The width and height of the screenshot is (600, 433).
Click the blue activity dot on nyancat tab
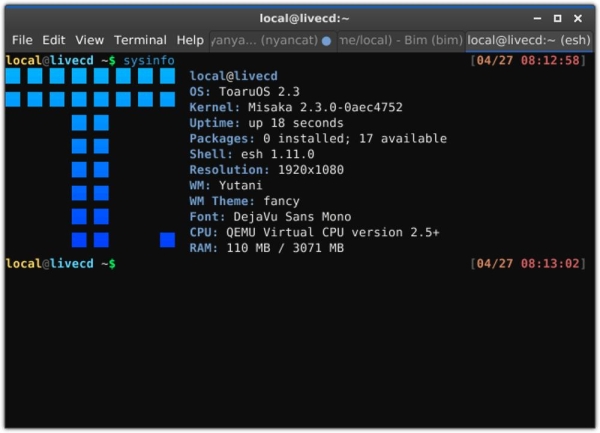[x=326, y=41]
